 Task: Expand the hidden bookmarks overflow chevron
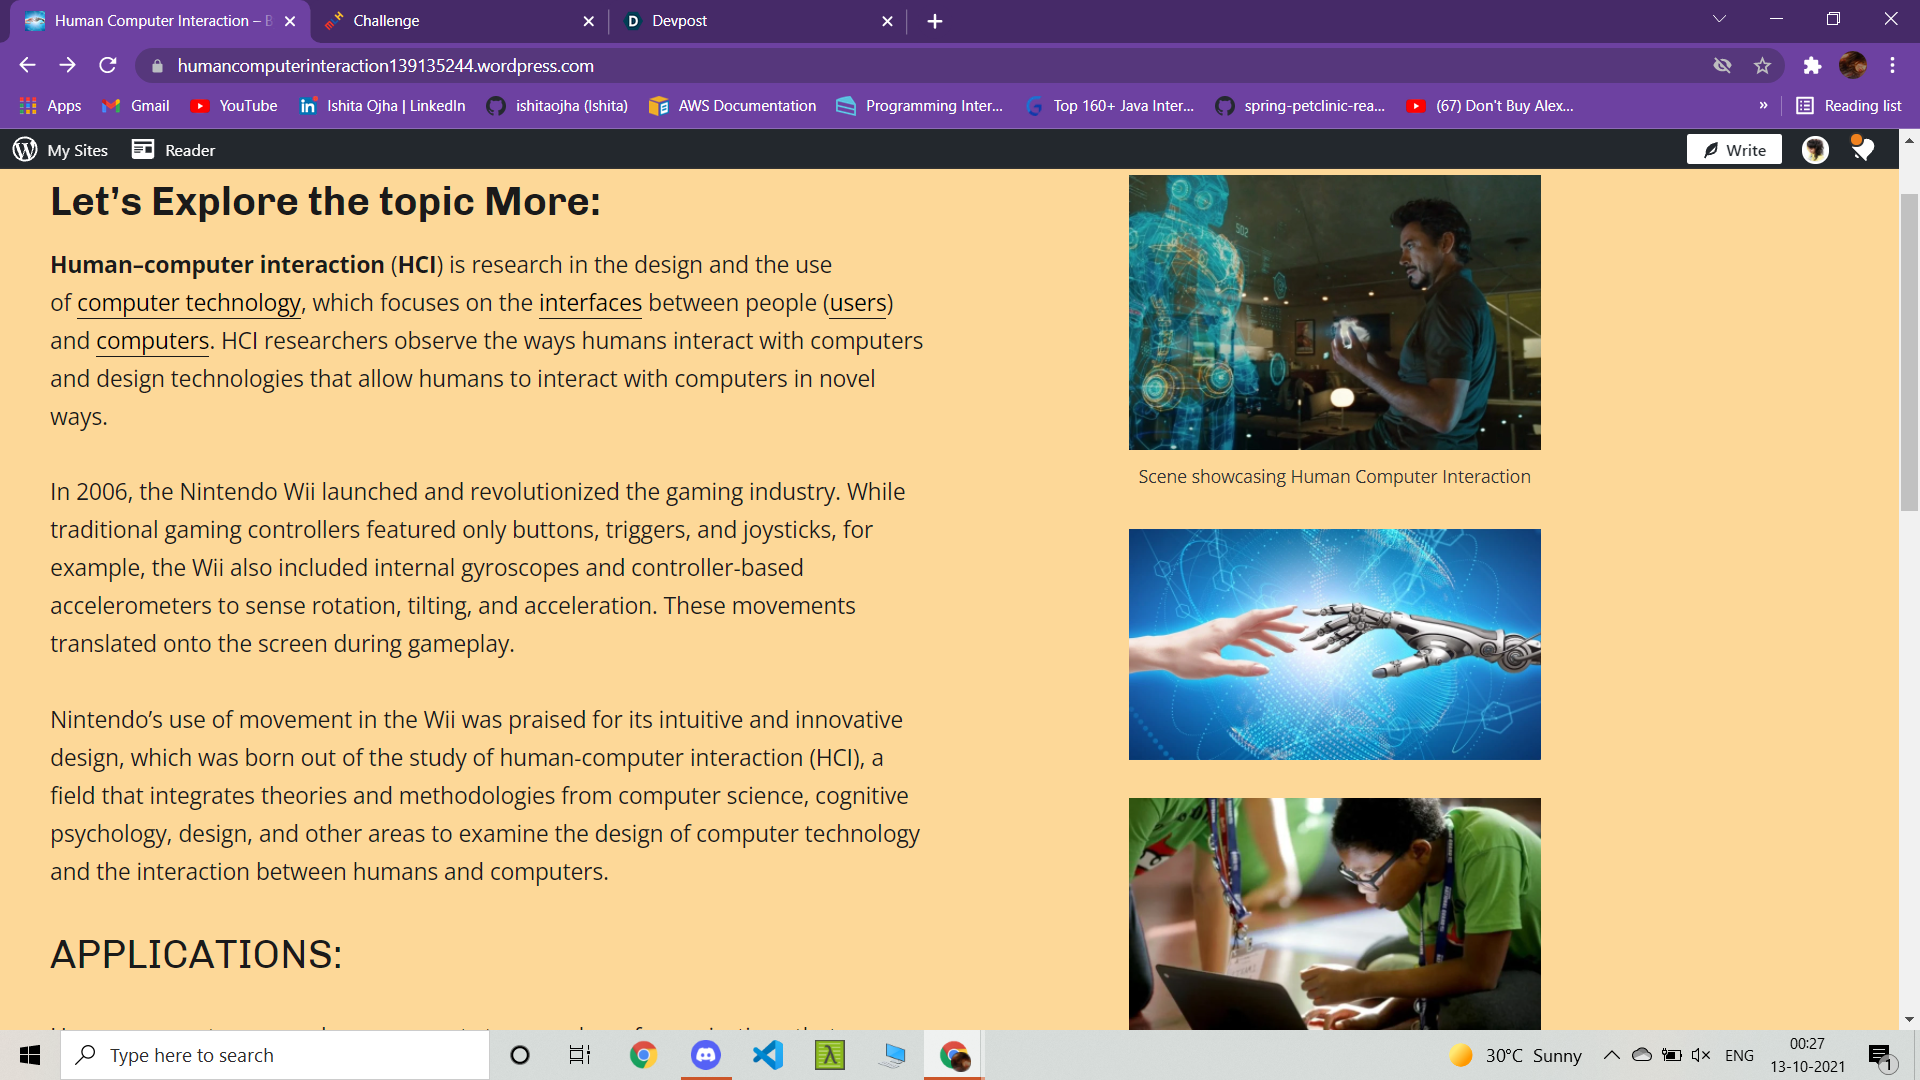tap(1765, 105)
